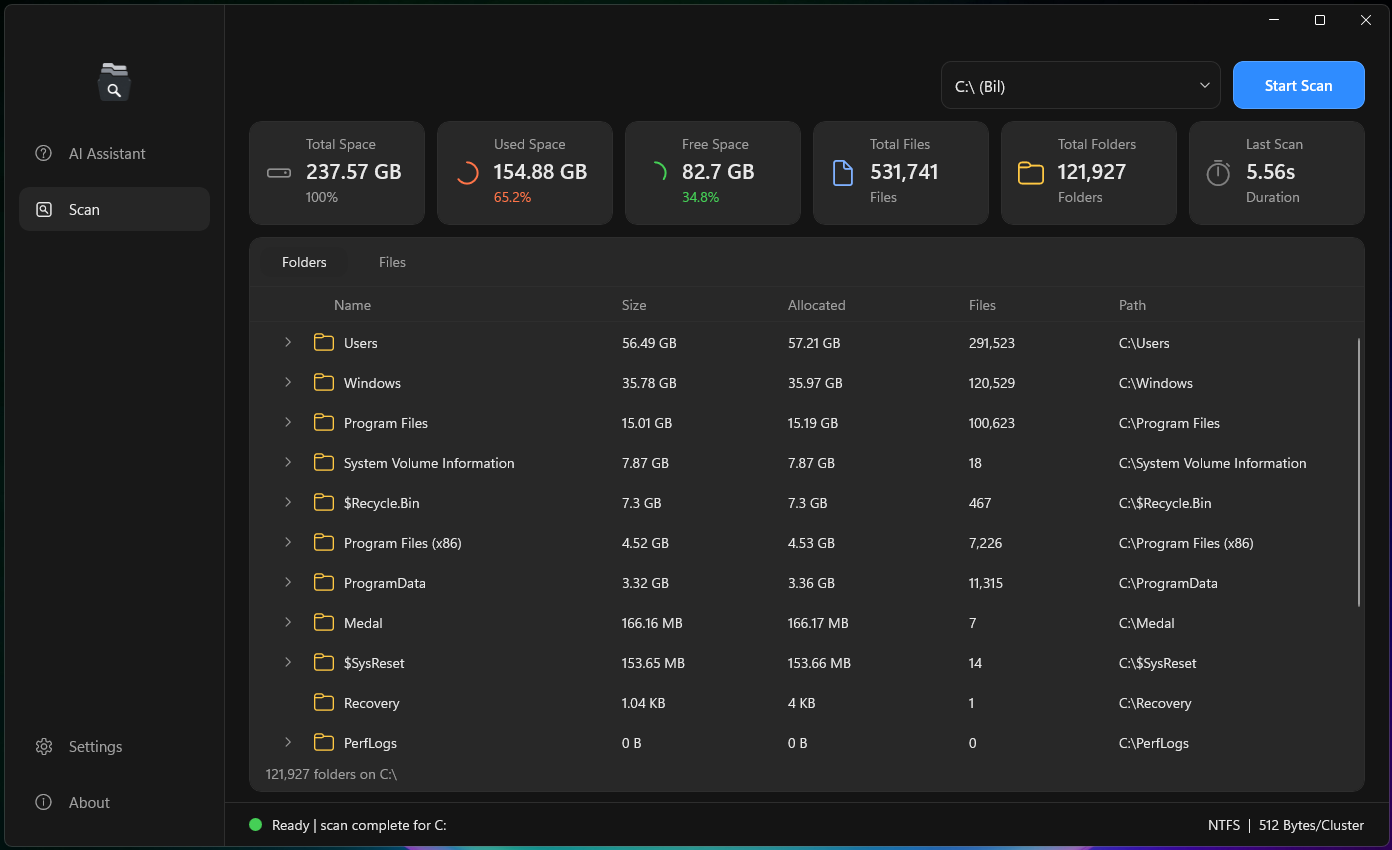The height and width of the screenshot is (850, 1392).
Task: Expand the Users folder row
Action: pyautogui.click(x=288, y=342)
